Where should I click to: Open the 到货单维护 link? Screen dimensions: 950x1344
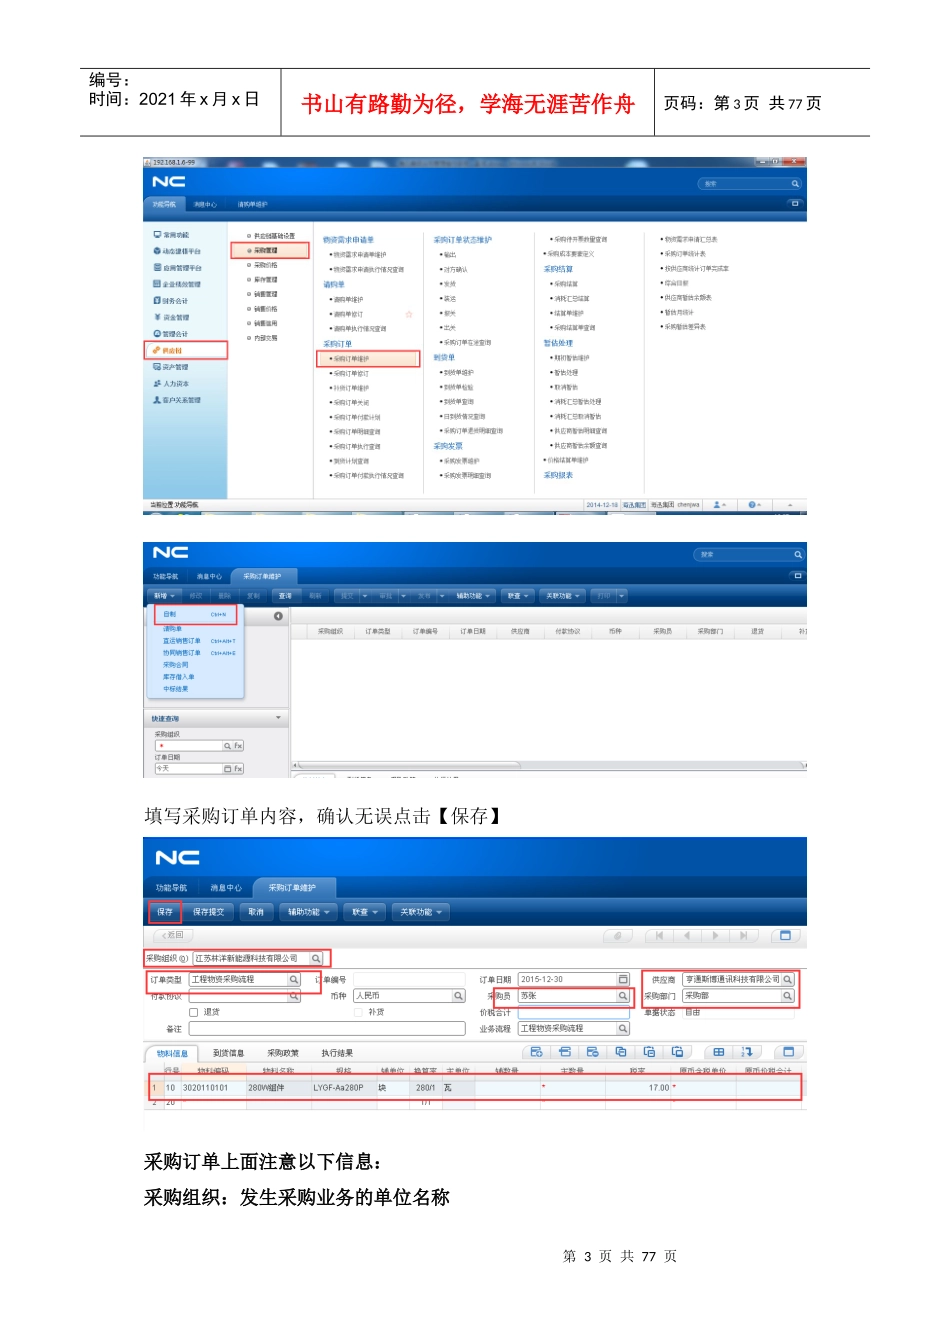click(x=459, y=373)
